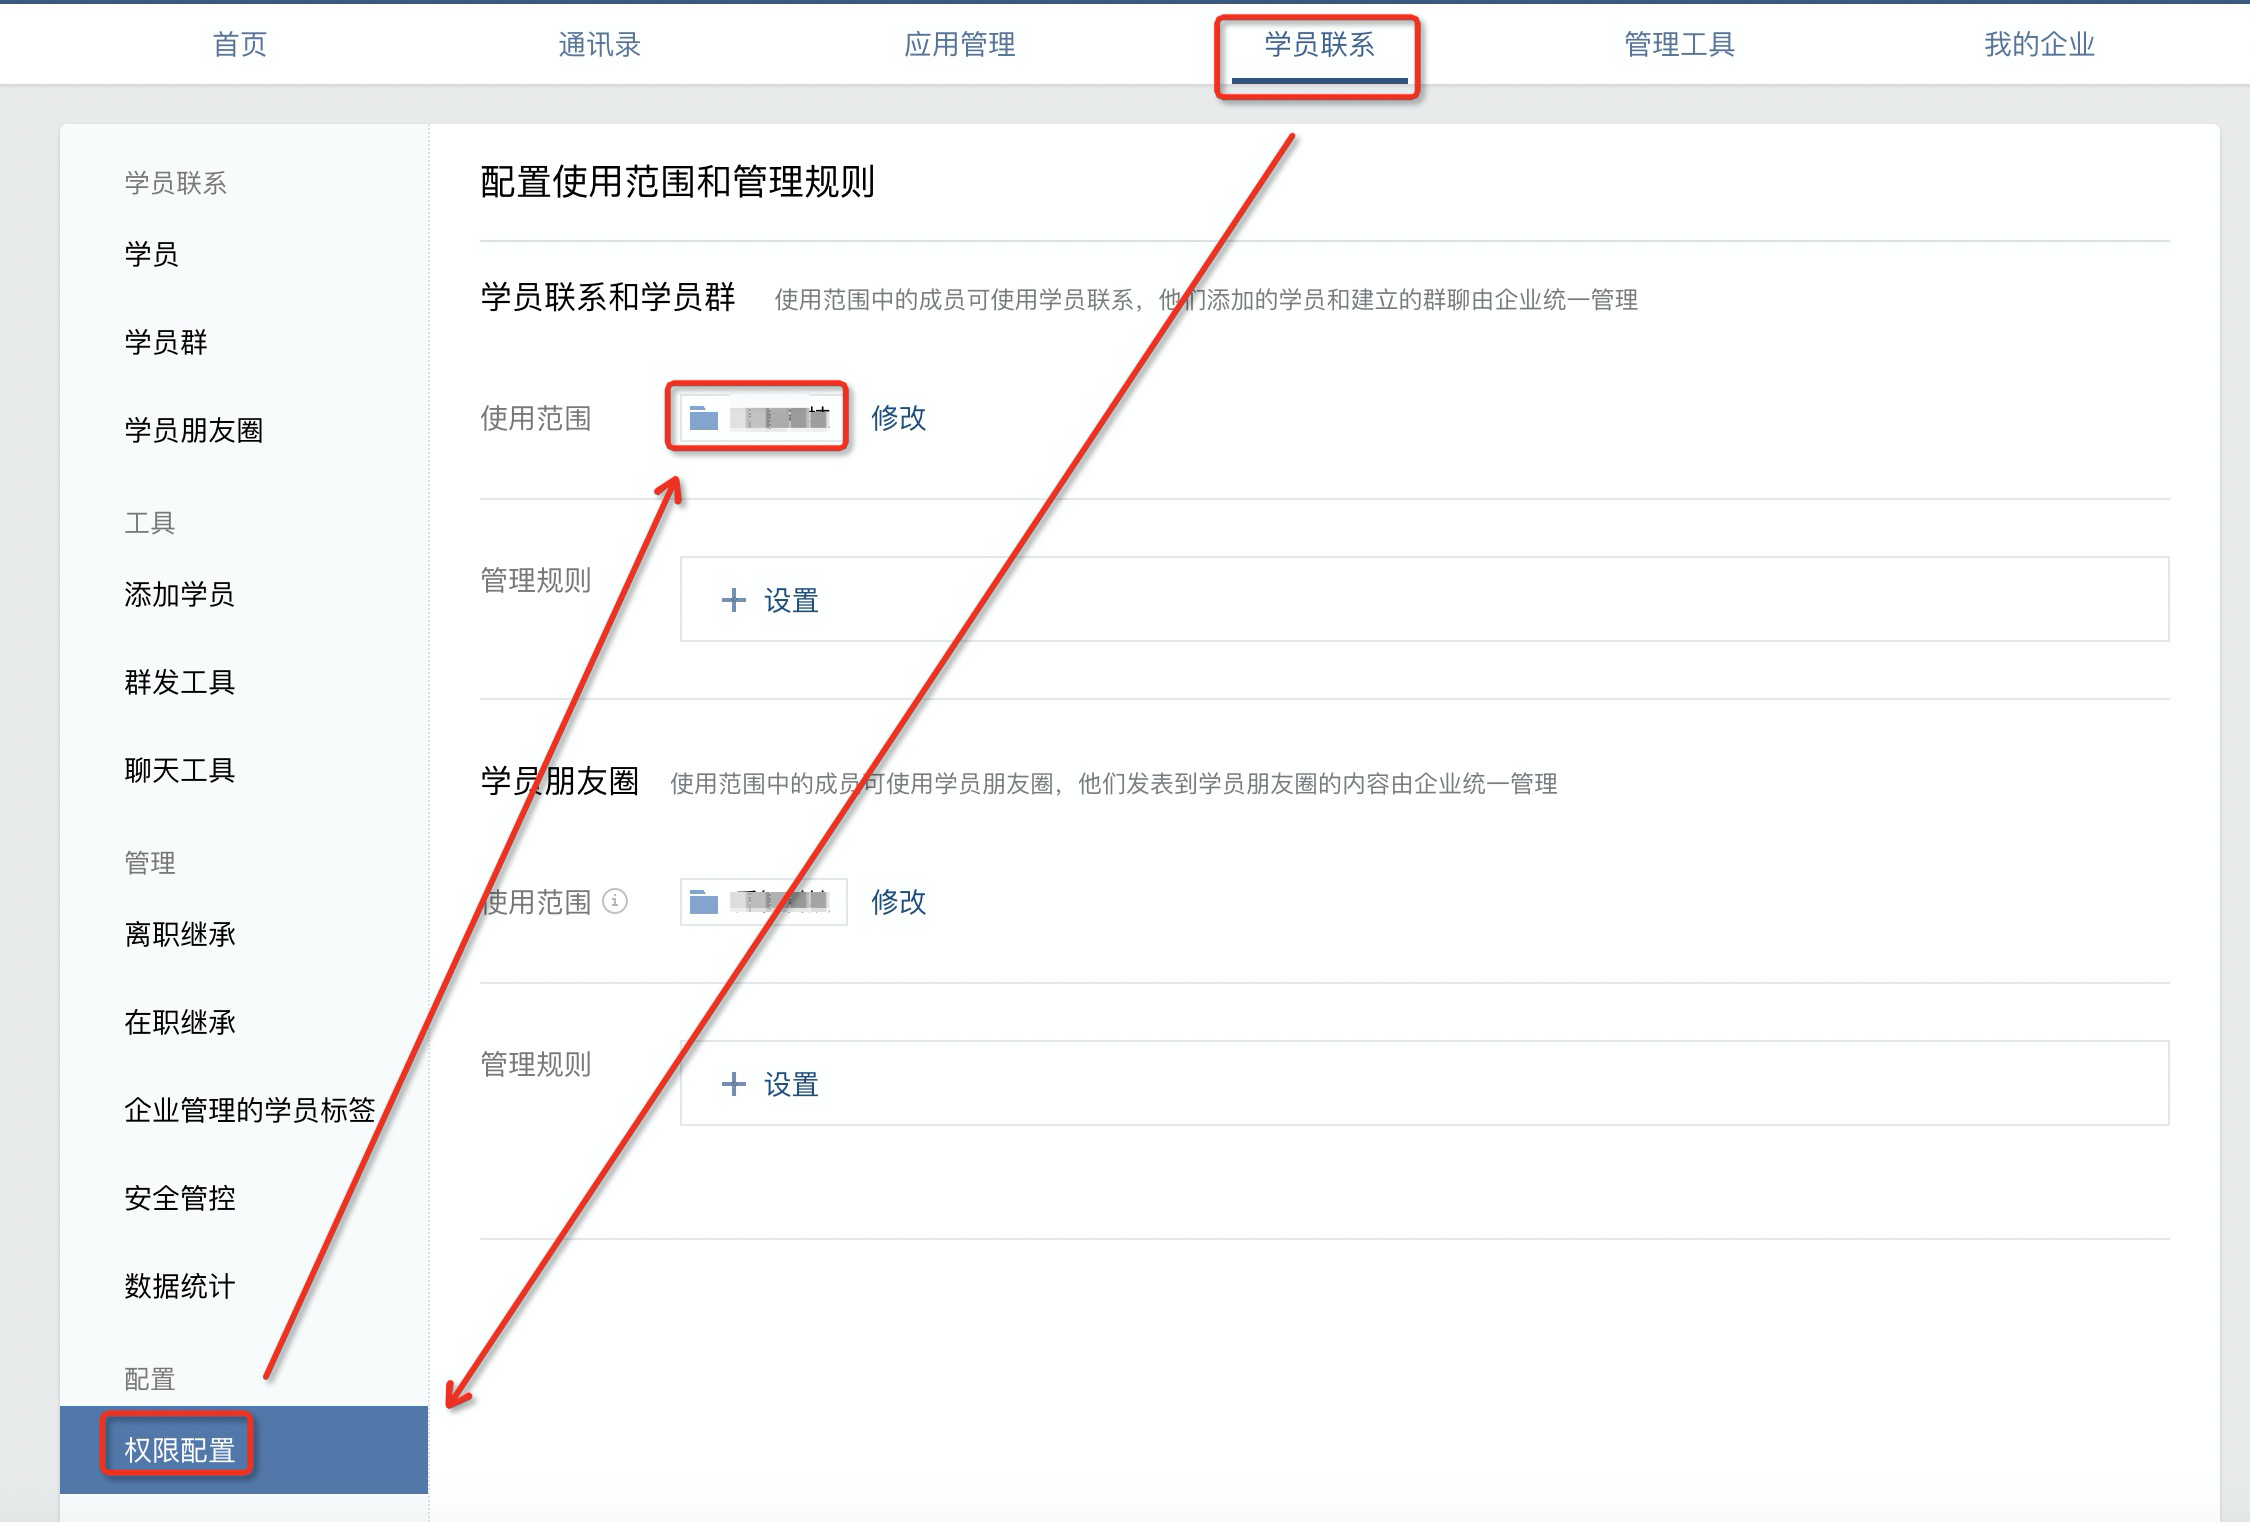Screen dimensions: 2250x1522
Task: Select 学员朋友圈 in the sidebar
Action: coord(194,430)
